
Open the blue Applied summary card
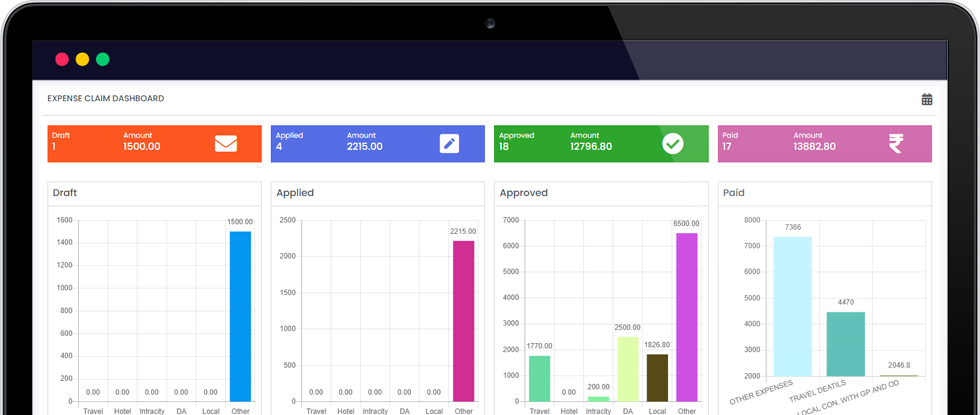(350, 144)
